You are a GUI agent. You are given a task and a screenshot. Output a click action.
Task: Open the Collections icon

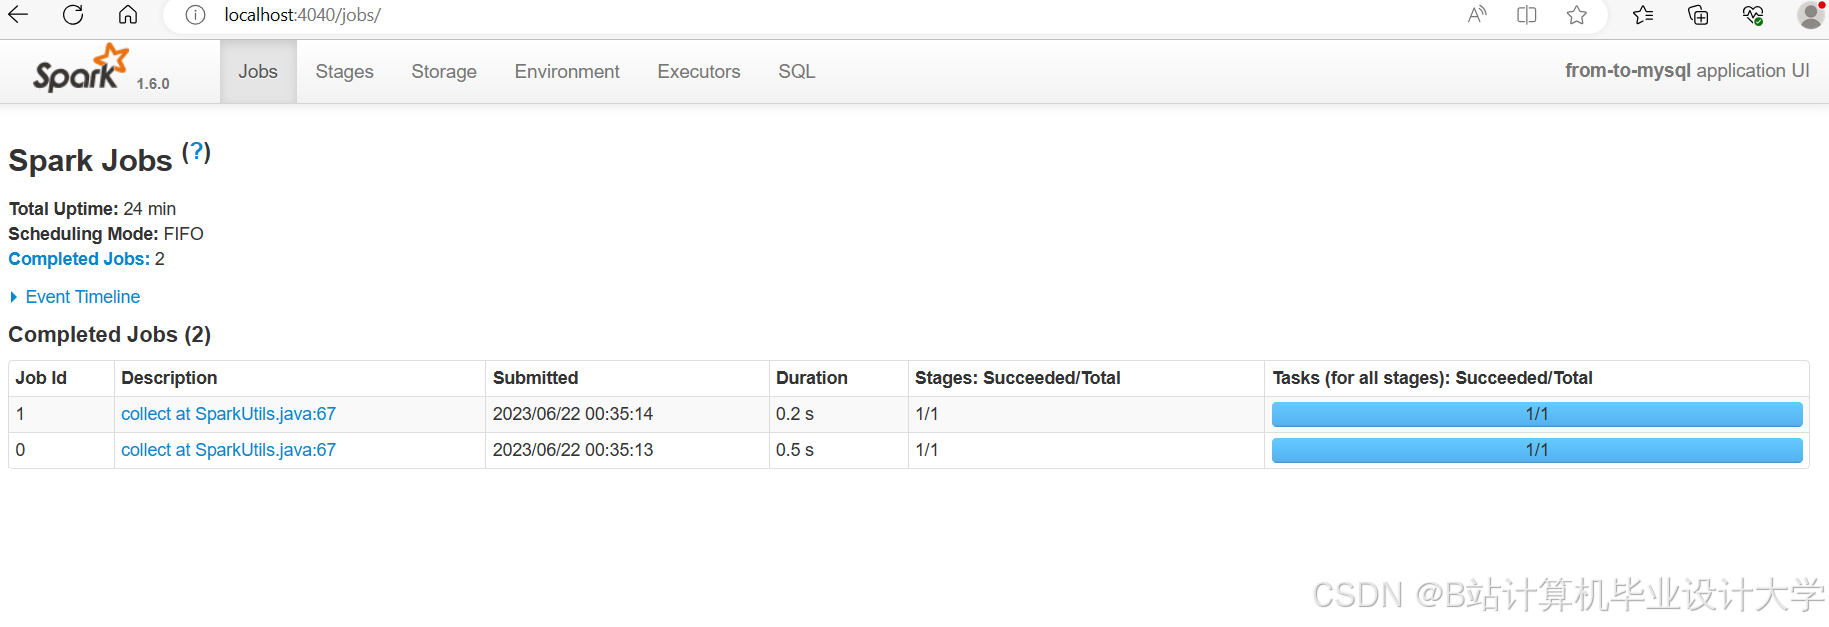[x=1698, y=15]
